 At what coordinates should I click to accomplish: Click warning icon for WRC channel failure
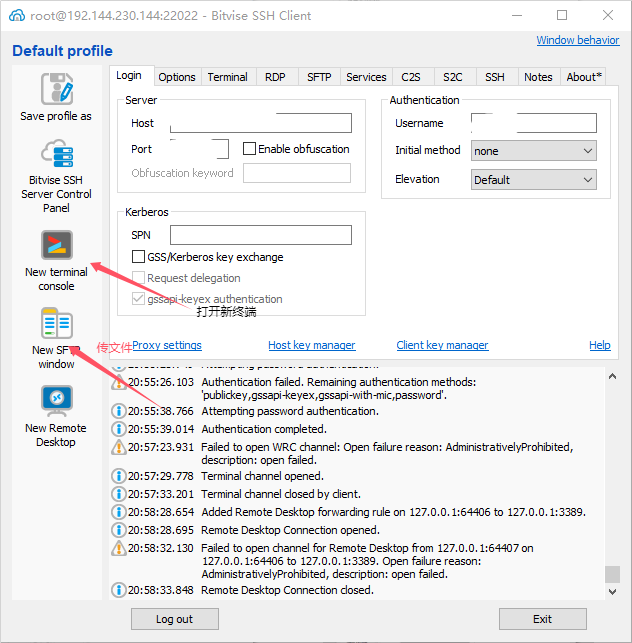coord(119,447)
